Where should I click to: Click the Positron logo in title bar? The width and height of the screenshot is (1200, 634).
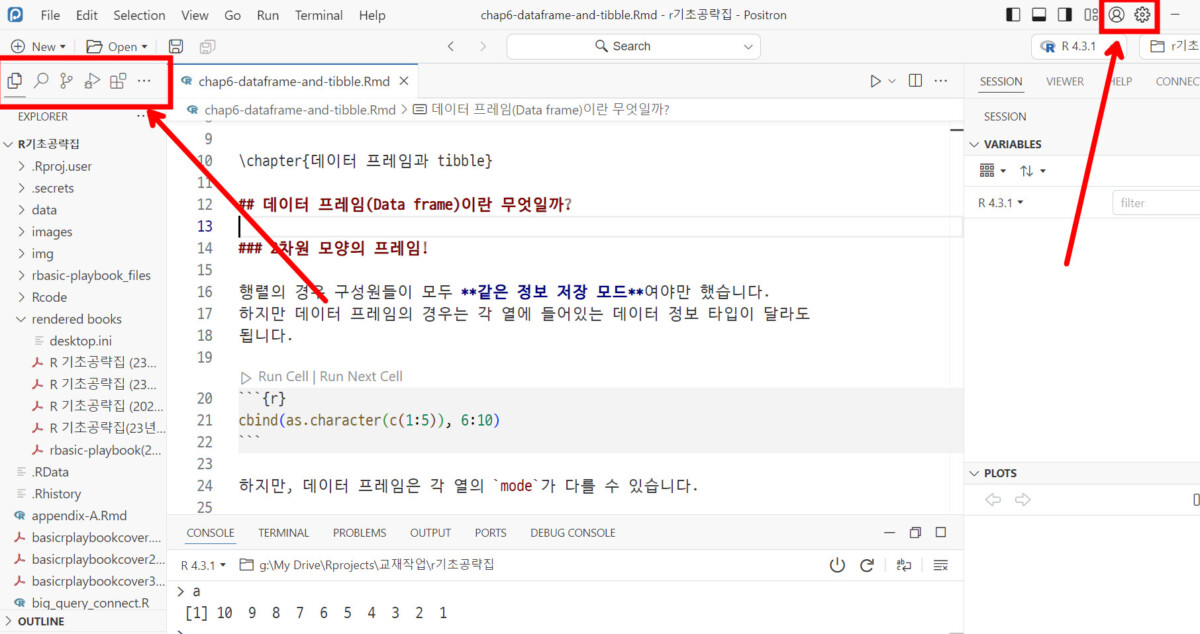[x=16, y=15]
